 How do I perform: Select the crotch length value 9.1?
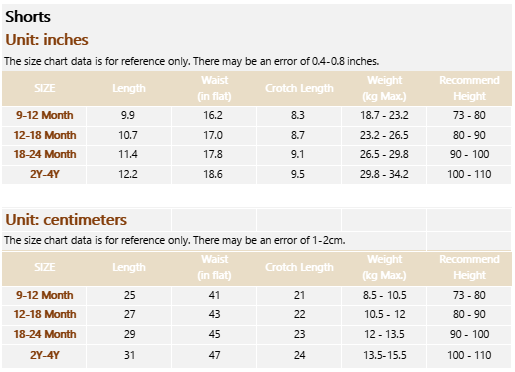297,154
